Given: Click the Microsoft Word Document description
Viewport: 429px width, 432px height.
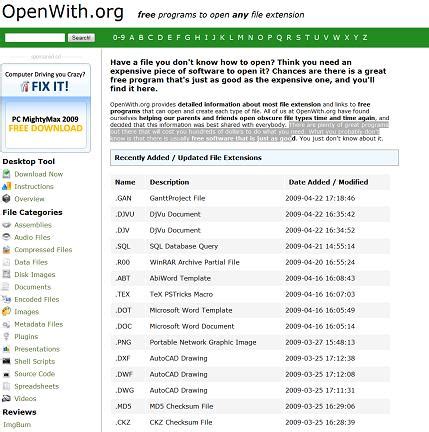Looking at the screenshot, I should pyautogui.click(x=192, y=326).
